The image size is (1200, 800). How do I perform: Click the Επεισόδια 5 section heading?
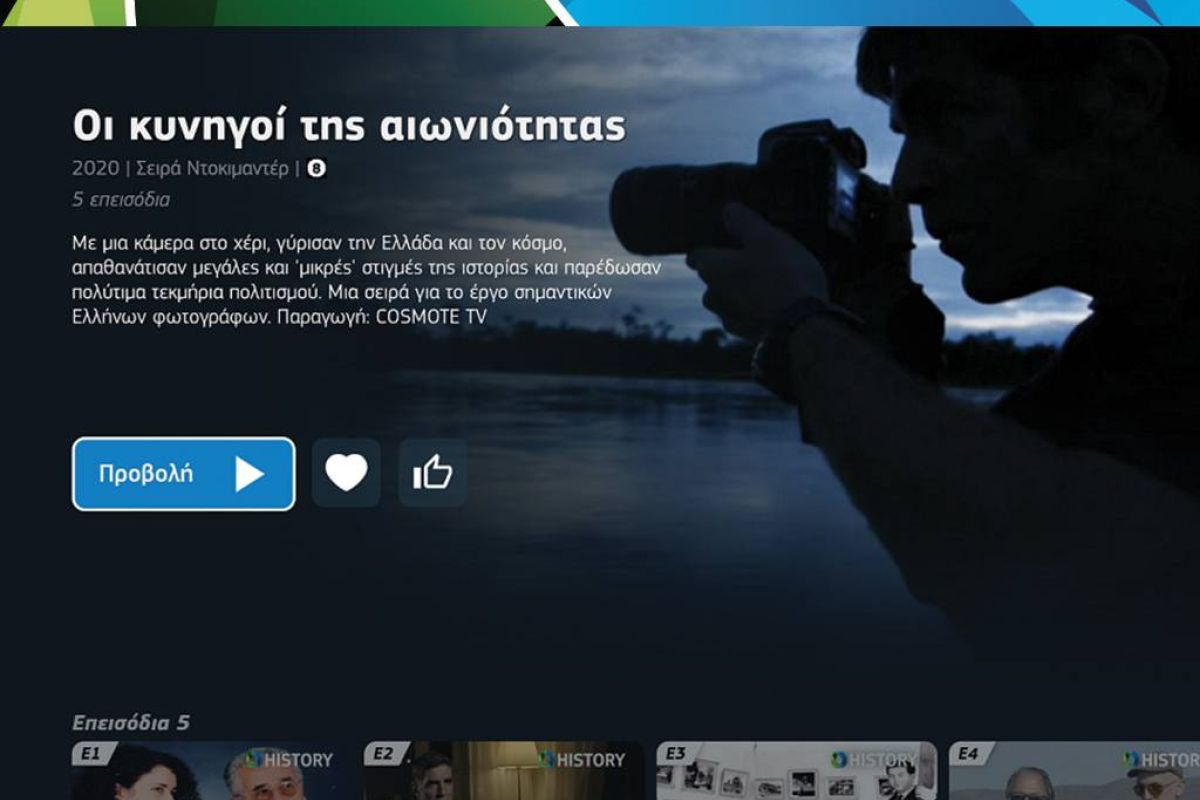[x=130, y=723]
